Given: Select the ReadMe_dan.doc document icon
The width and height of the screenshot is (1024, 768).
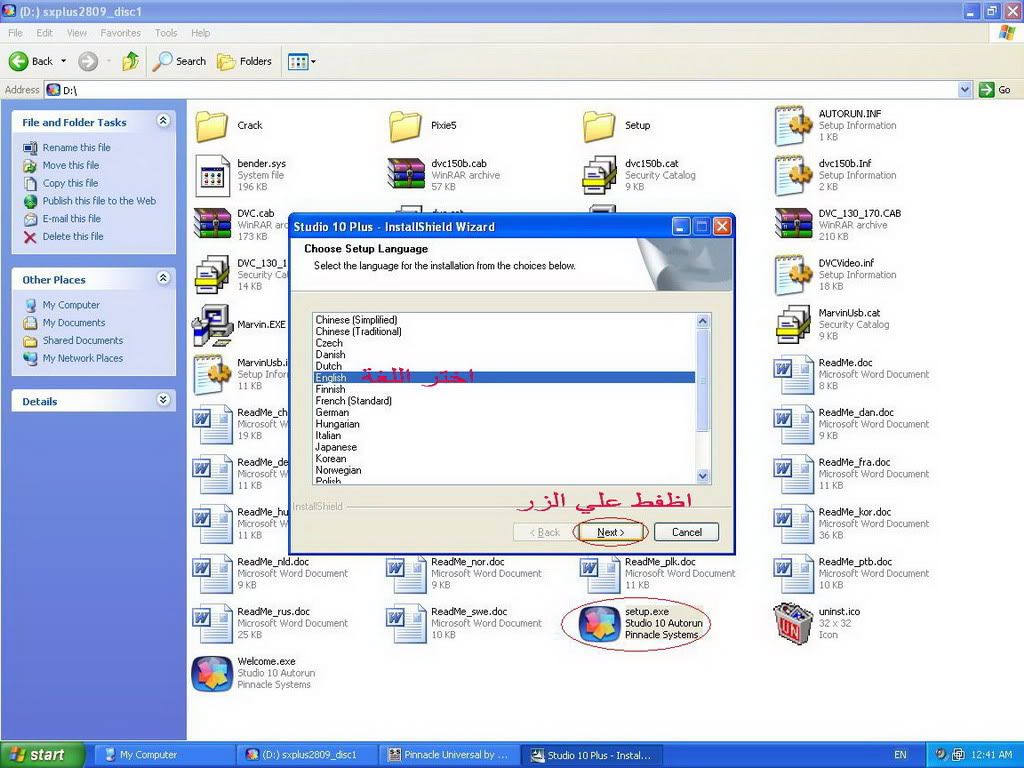Looking at the screenshot, I should [792, 424].
